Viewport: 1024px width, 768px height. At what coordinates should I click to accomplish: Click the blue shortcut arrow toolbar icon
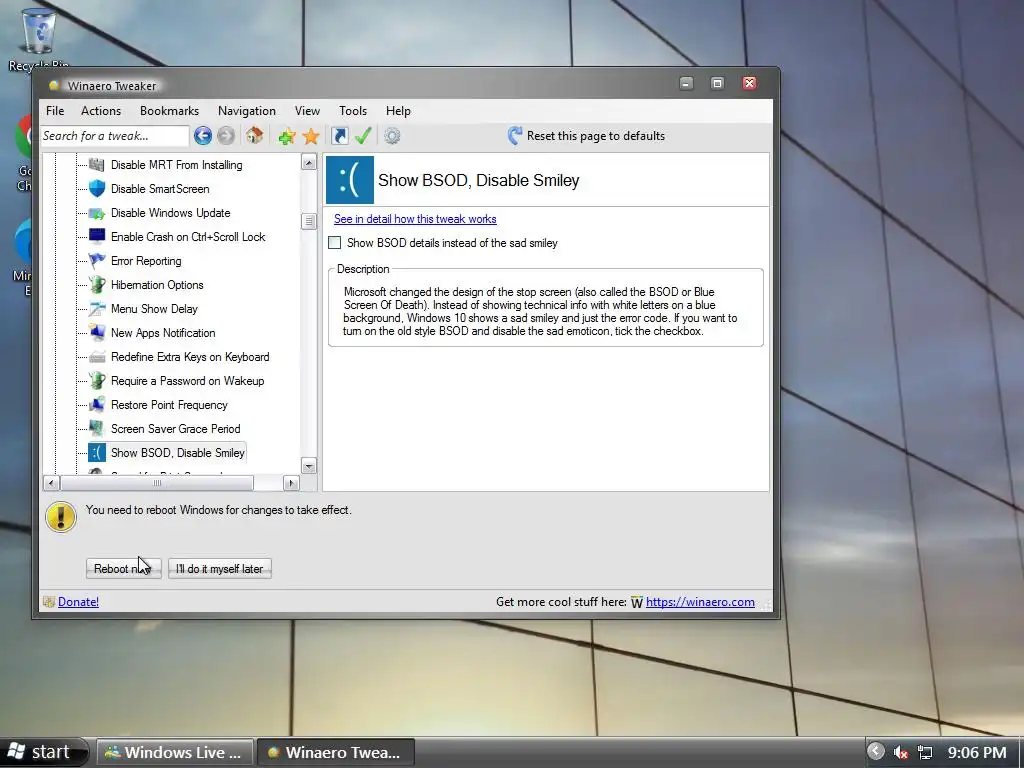click(x=340, y=136)
